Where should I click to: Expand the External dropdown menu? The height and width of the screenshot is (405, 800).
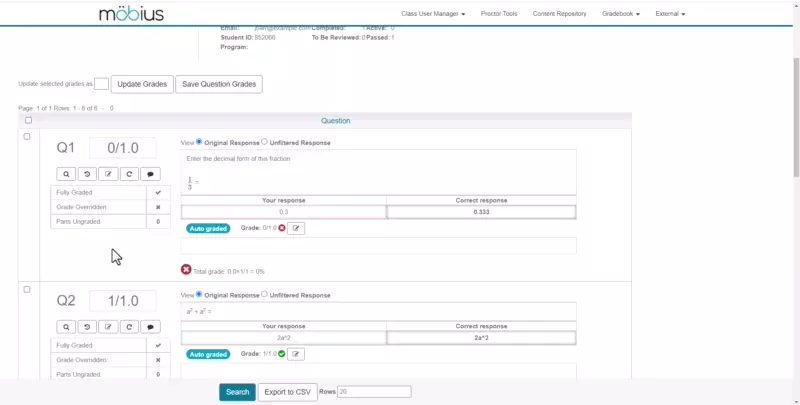pyautogui.click(x=670, y=14)
